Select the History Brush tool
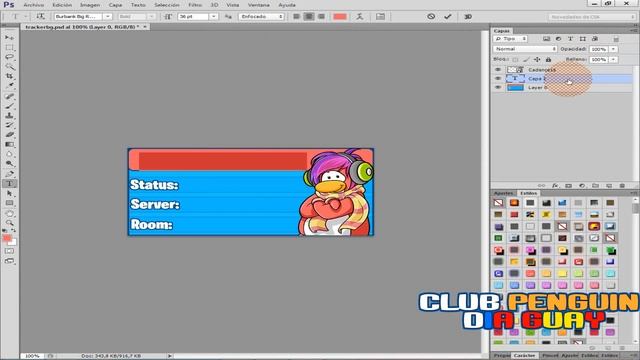This screenshot has width=640, height=360. [x=9, y=125]
